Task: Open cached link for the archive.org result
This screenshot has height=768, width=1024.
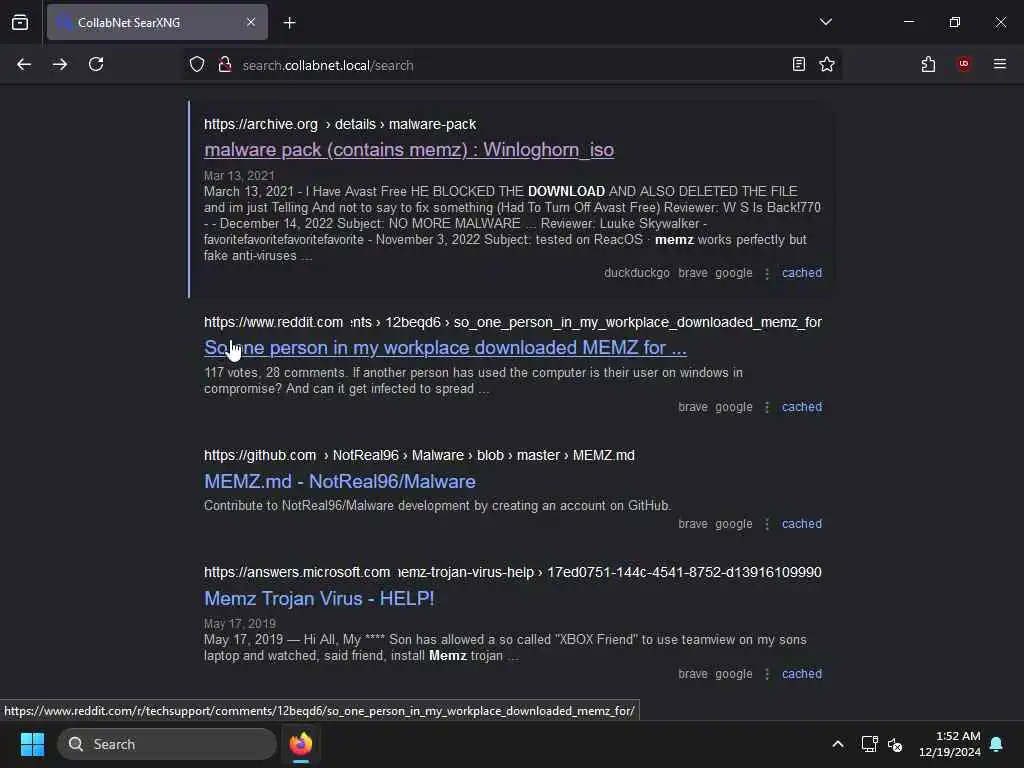Action: (802, 273)
